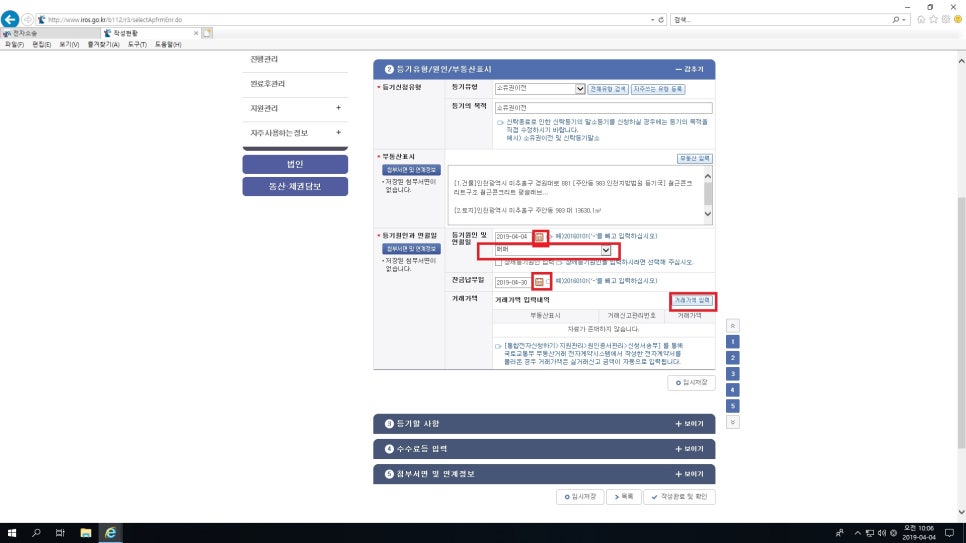
Task: Click the side navigator down double-chevron
Action: 733,422
